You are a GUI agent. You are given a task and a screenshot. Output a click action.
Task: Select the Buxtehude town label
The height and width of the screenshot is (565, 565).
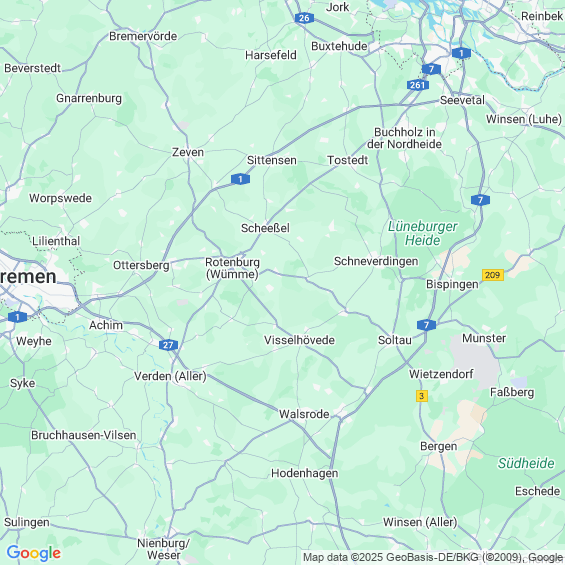click(x=339, y=46)
